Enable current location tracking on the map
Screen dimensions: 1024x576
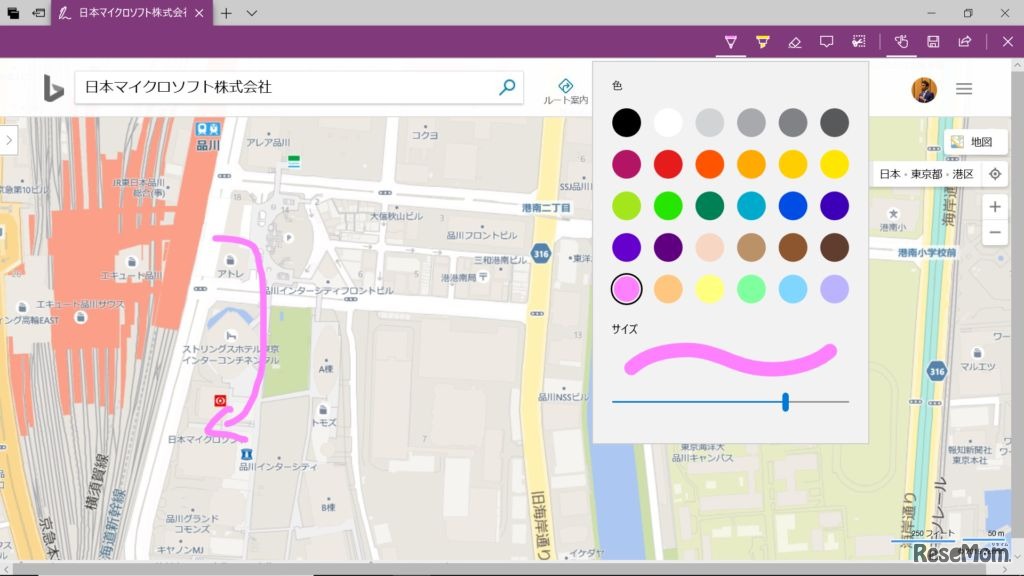pos(994,174)
